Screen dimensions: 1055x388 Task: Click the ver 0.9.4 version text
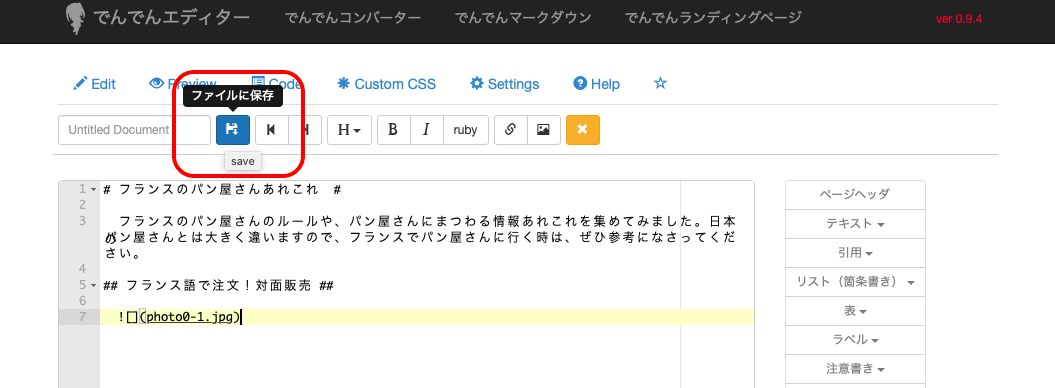point(959,19)
